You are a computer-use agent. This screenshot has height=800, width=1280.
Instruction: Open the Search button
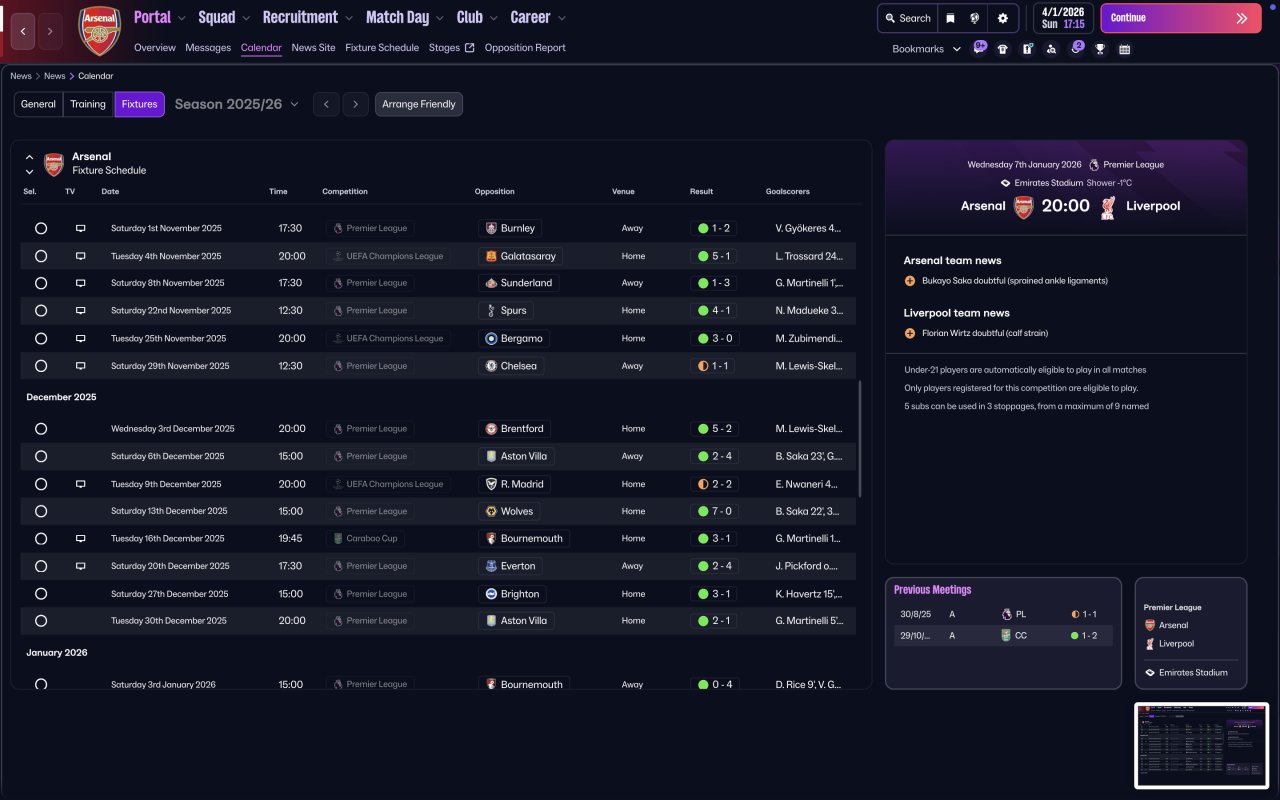click(x=908, y=18)
